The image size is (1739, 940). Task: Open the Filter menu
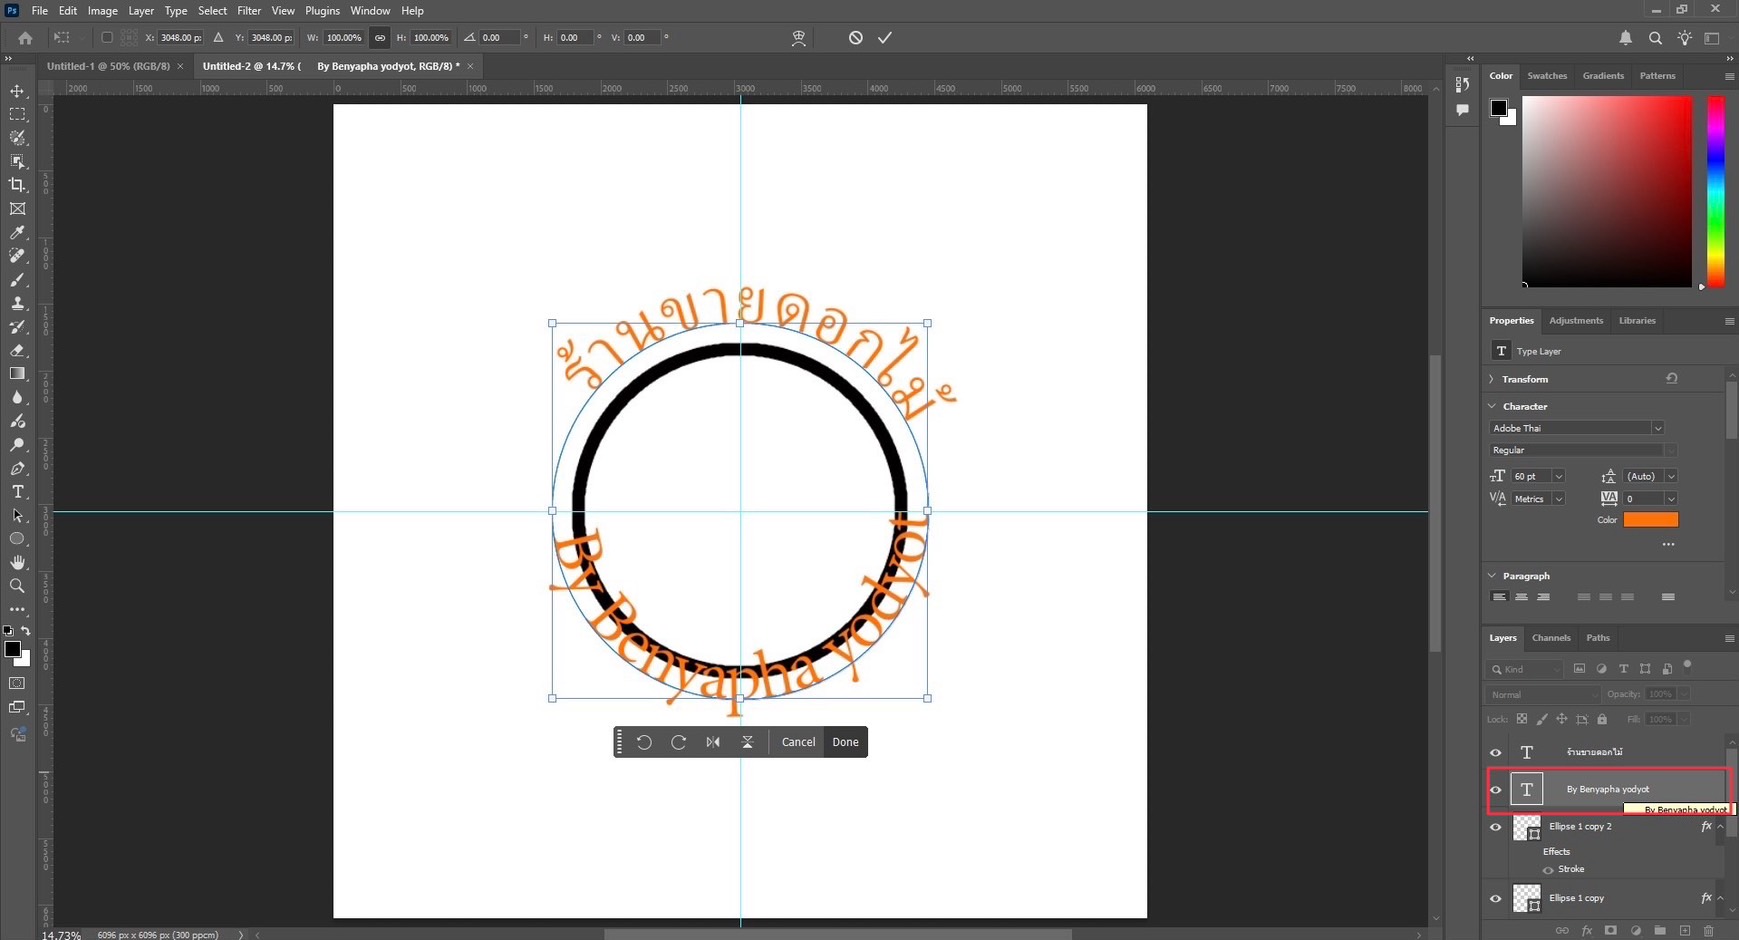point(248,11)
